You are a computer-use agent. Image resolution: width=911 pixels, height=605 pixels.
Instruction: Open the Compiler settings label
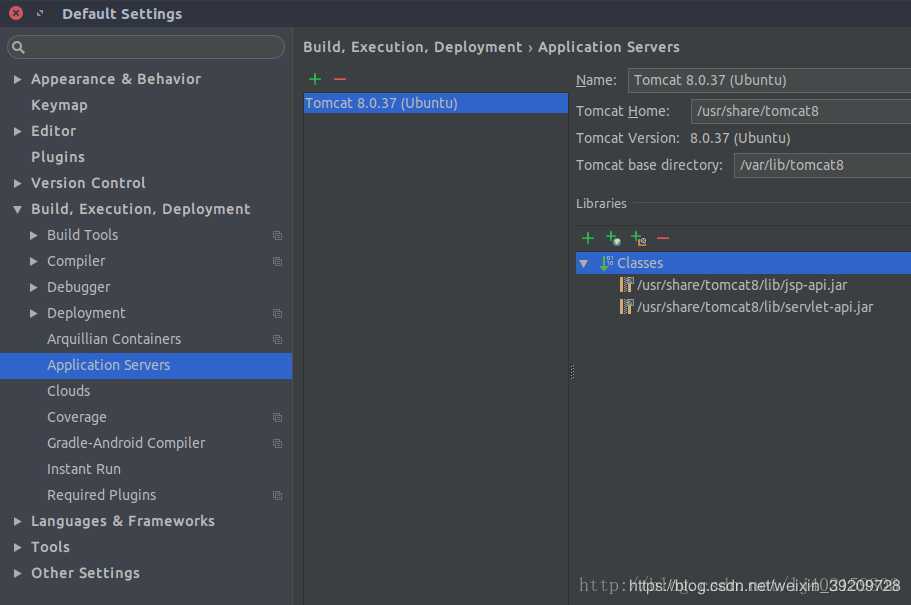pyautogui.click(x=76, y=261)
